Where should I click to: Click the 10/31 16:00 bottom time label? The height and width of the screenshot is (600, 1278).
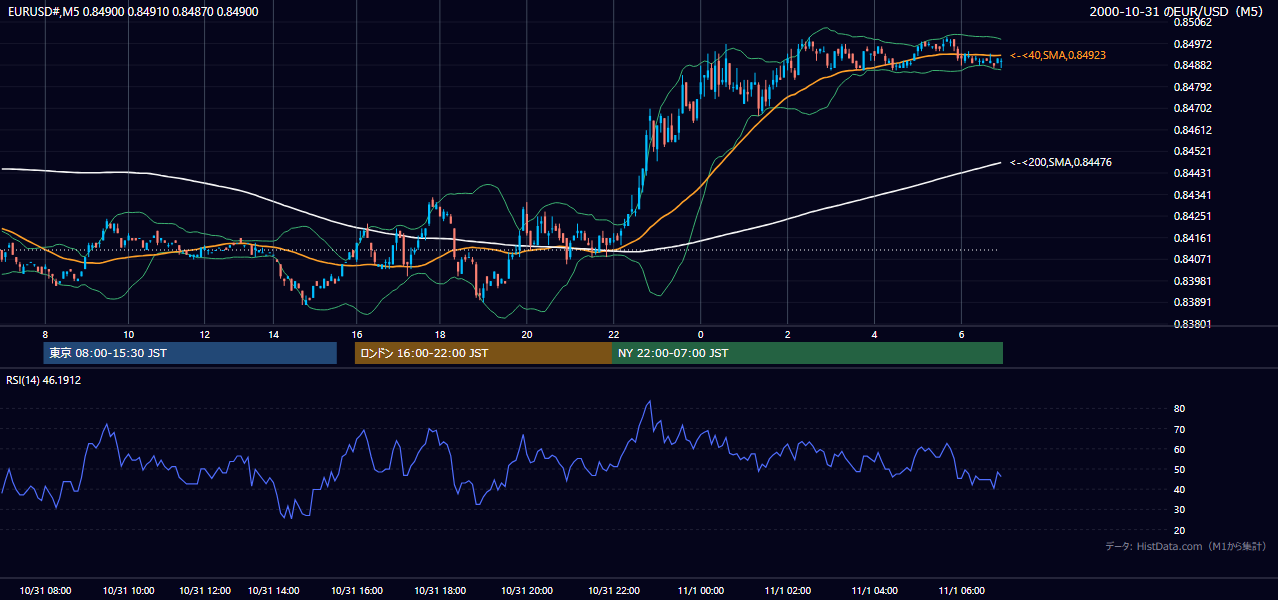click(x=357, y=591)
